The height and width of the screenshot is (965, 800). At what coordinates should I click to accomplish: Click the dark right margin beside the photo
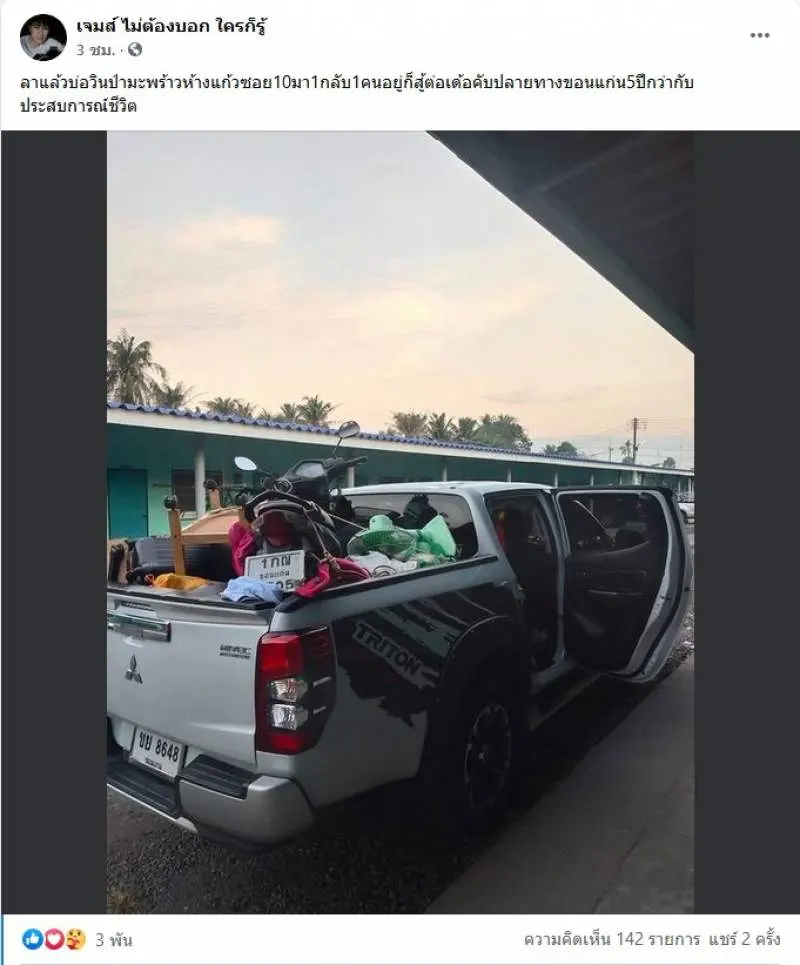coord(746,522)
